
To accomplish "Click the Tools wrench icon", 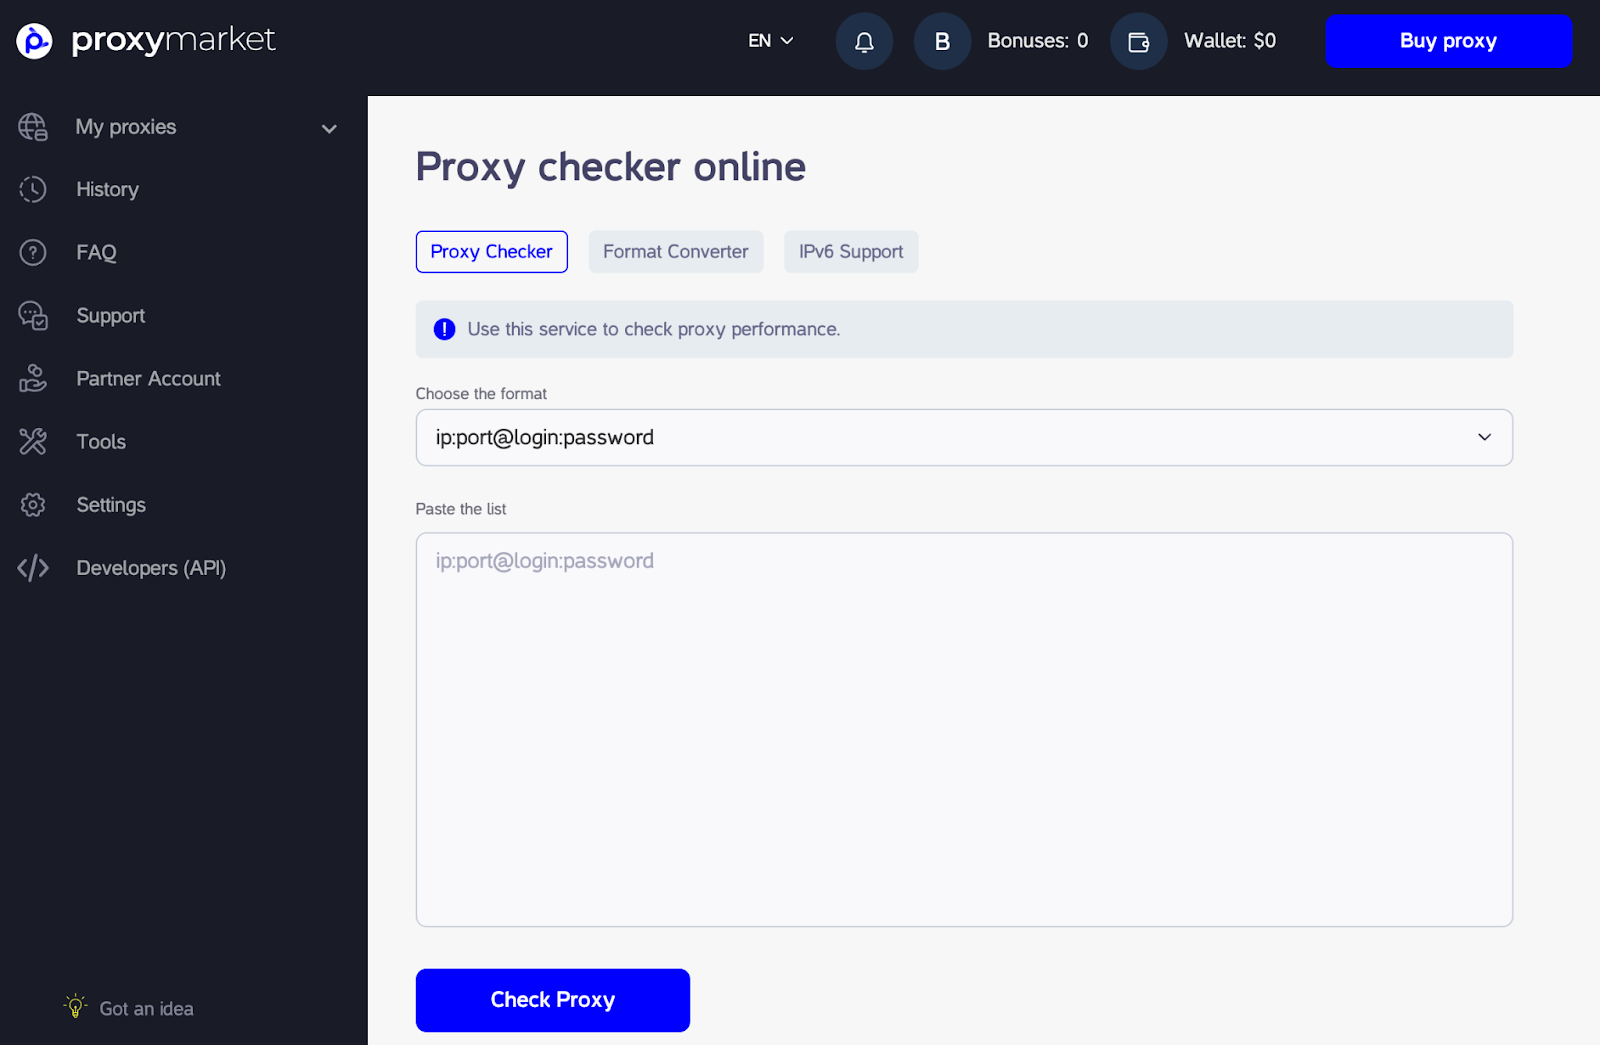I will [33, 442].
